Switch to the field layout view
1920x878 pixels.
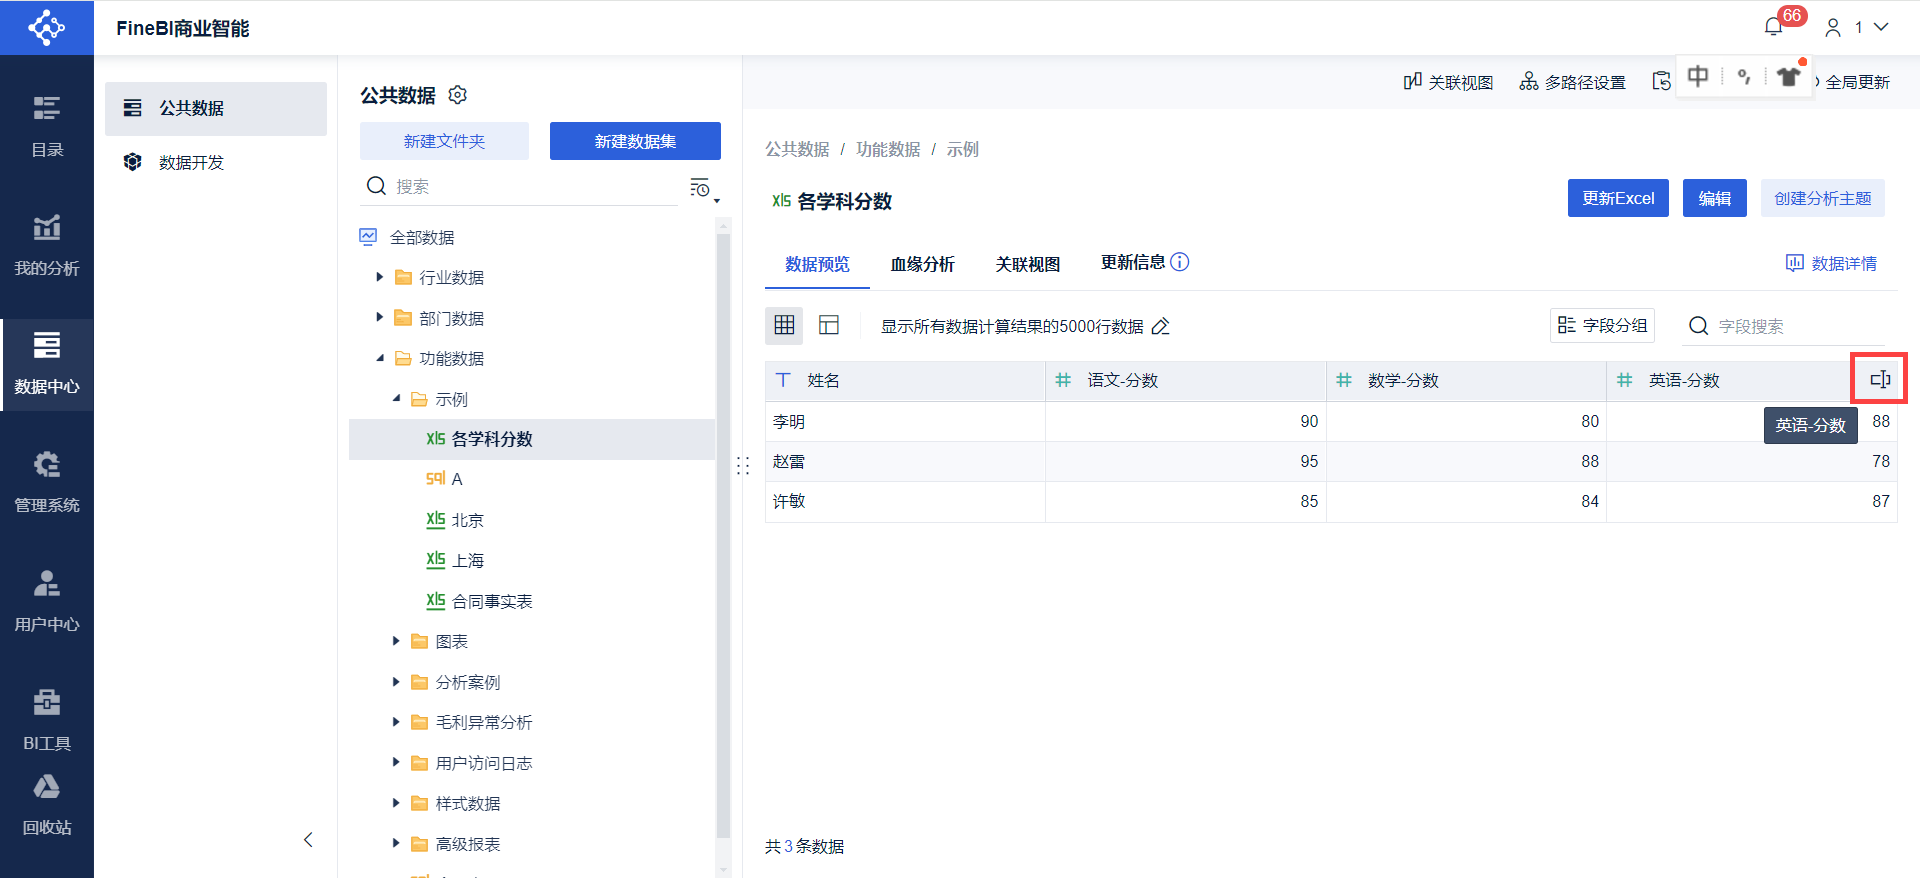[x=829, y=325]
